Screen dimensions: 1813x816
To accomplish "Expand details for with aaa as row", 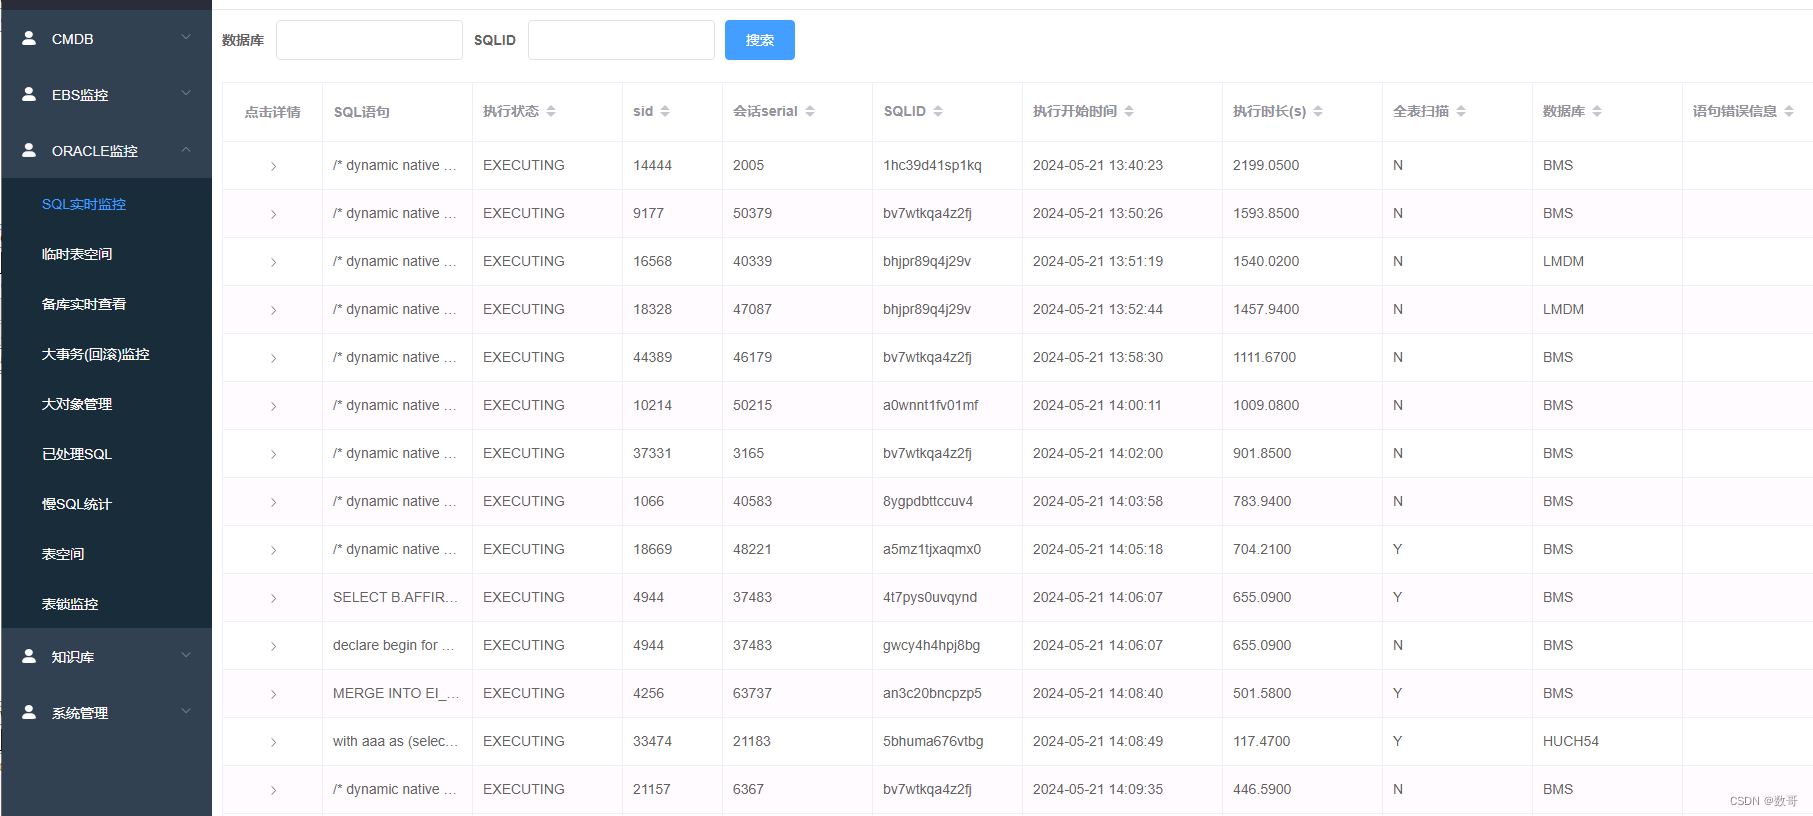I will click(x=273, y=742).
